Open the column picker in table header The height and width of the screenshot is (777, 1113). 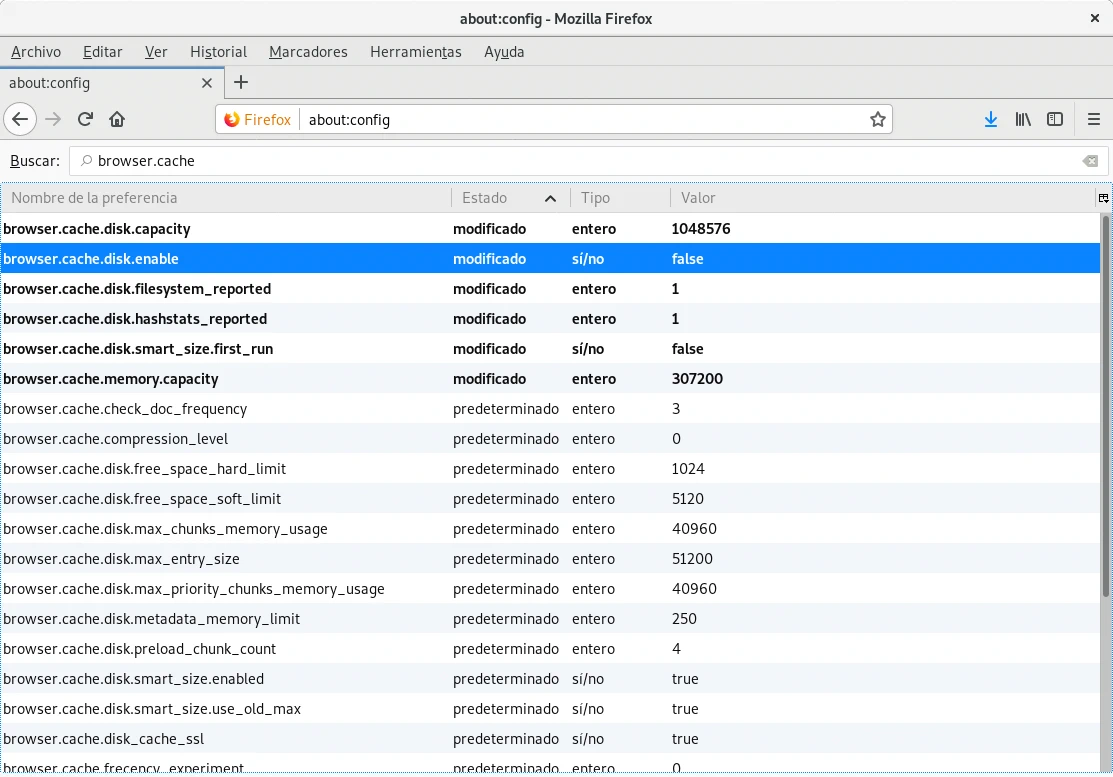pos(1103,198)
